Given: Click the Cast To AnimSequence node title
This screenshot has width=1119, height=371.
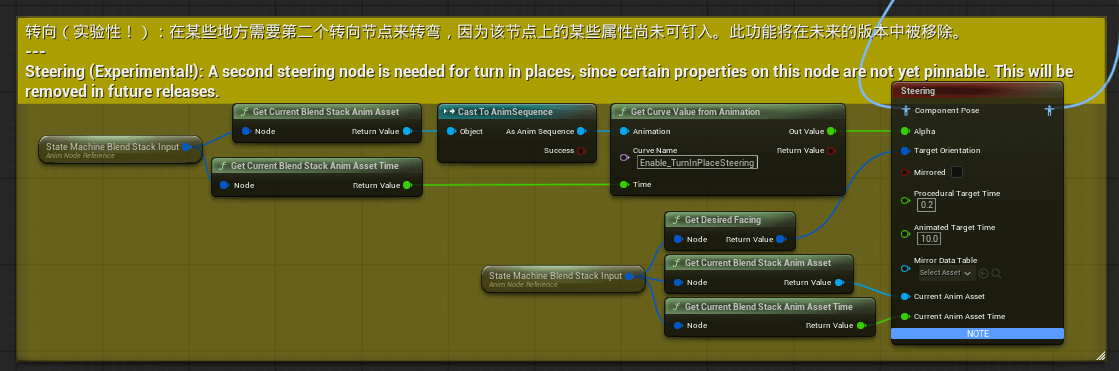Looking at the screenshot, I should [x=505, y=112].
